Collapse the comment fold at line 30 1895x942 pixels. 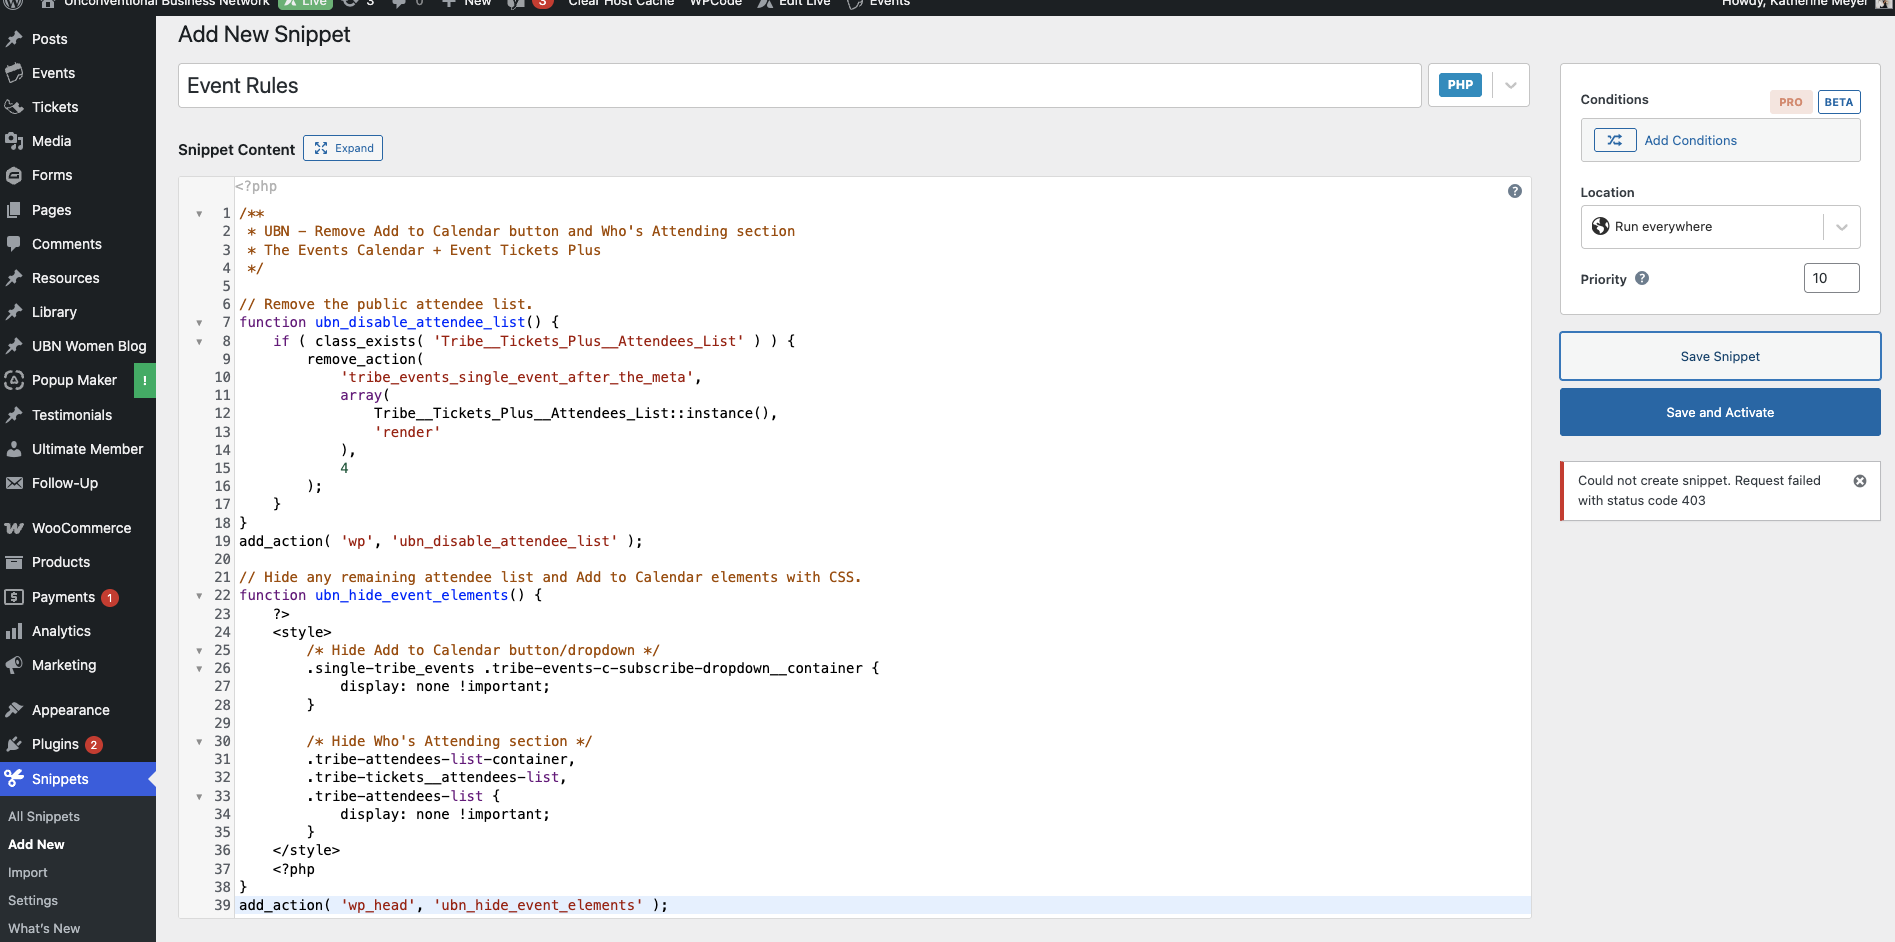tap(199, 742)
